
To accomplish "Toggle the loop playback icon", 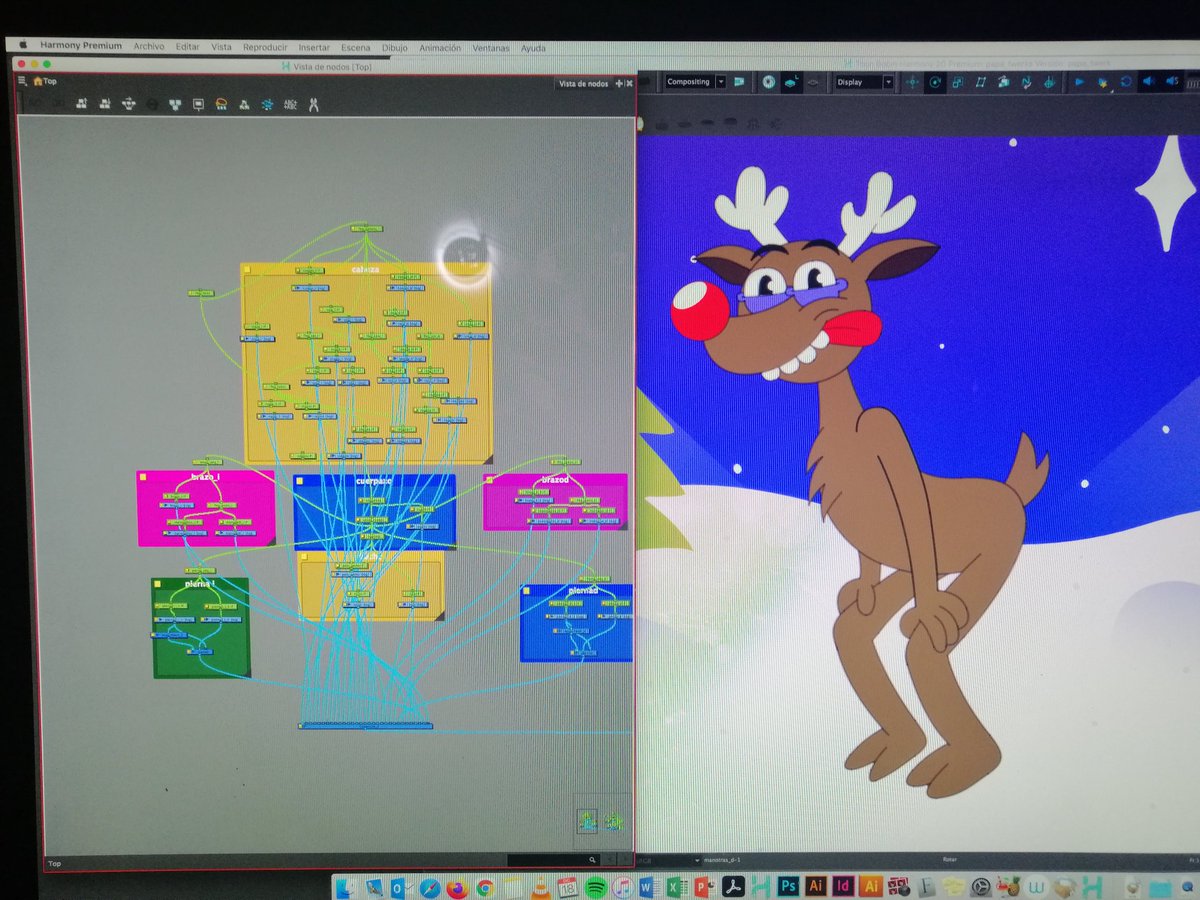I will coord(1125,82).
